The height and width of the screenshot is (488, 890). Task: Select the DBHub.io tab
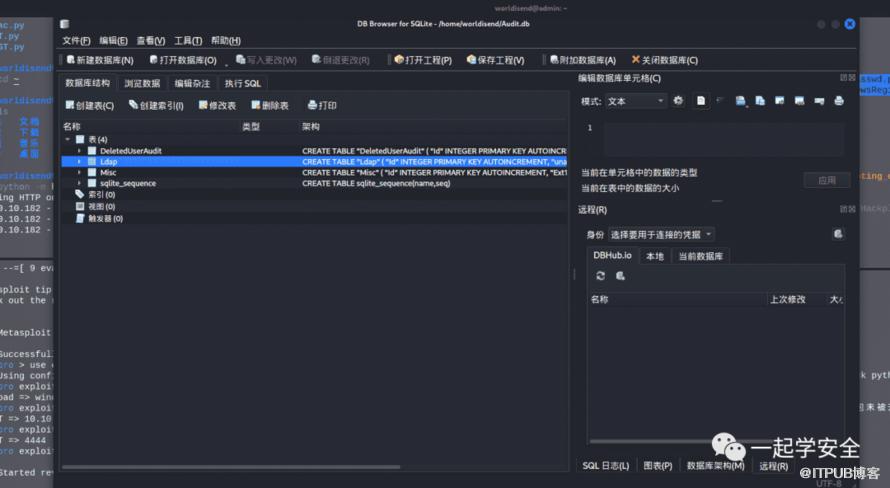[612, 256]
